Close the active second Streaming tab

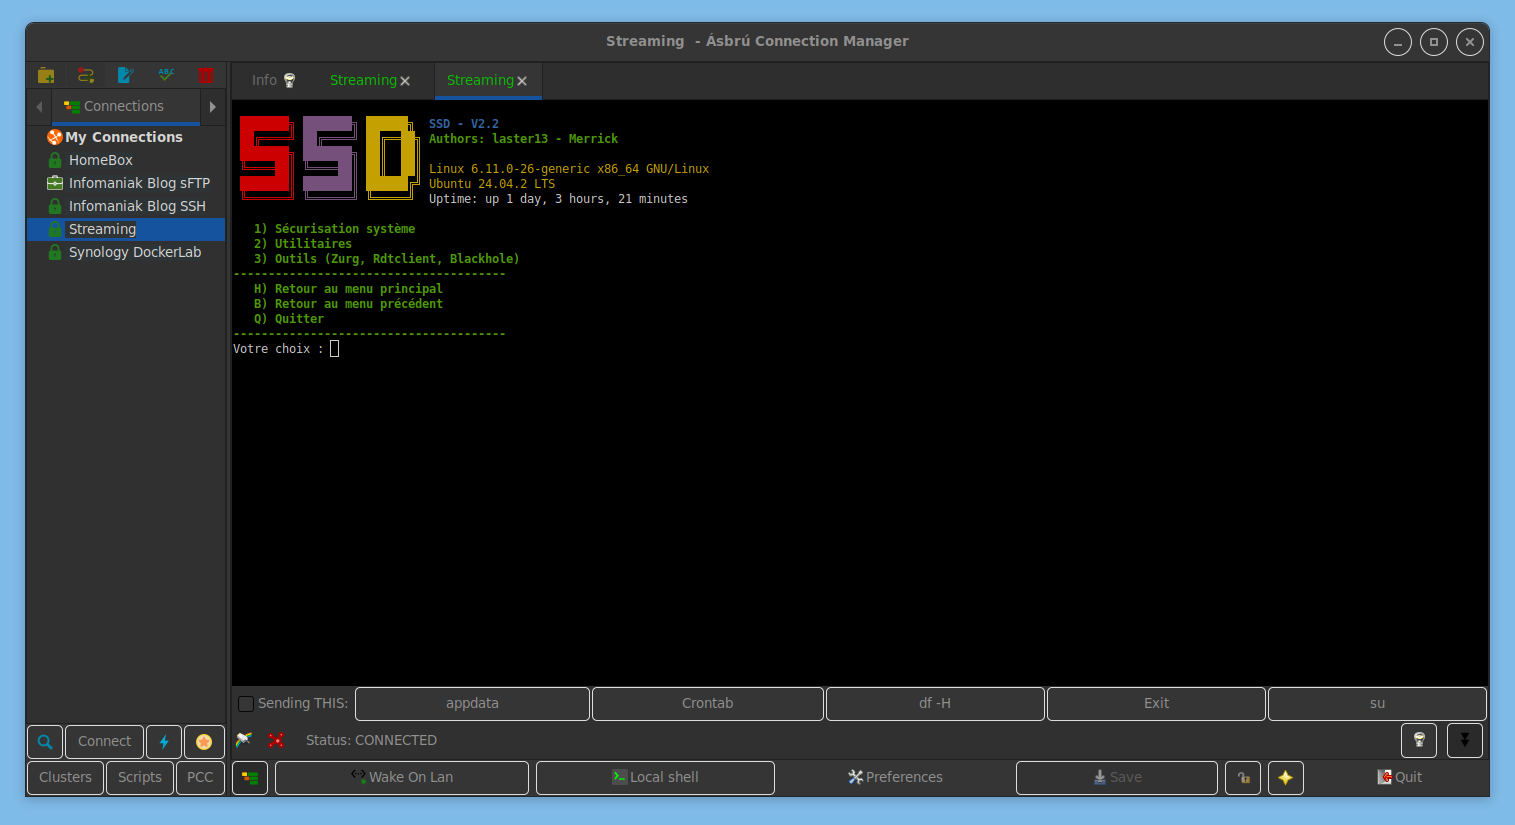pyautogui.click(x=522, y=81)
